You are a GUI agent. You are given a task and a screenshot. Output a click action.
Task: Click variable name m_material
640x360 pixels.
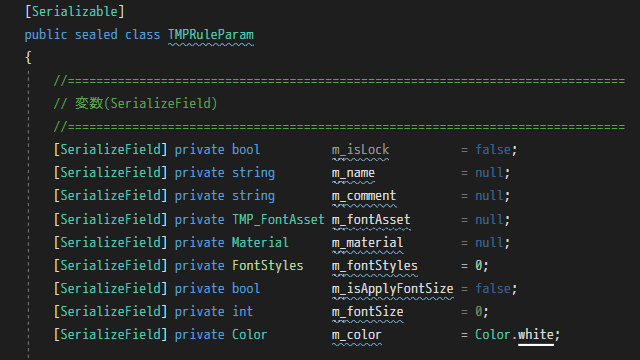pyautogui.click(x=367, y=243)
